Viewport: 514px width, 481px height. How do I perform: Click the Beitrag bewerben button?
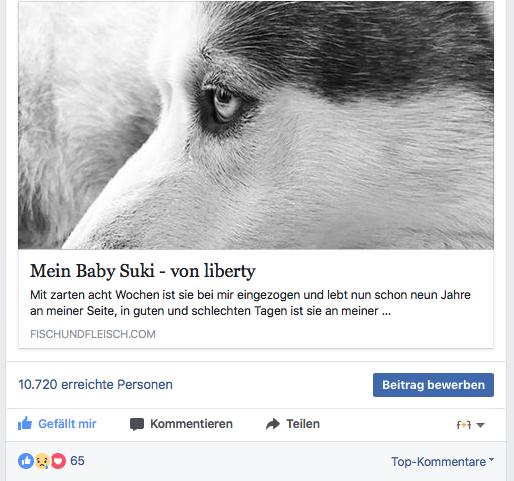[433, 385]
